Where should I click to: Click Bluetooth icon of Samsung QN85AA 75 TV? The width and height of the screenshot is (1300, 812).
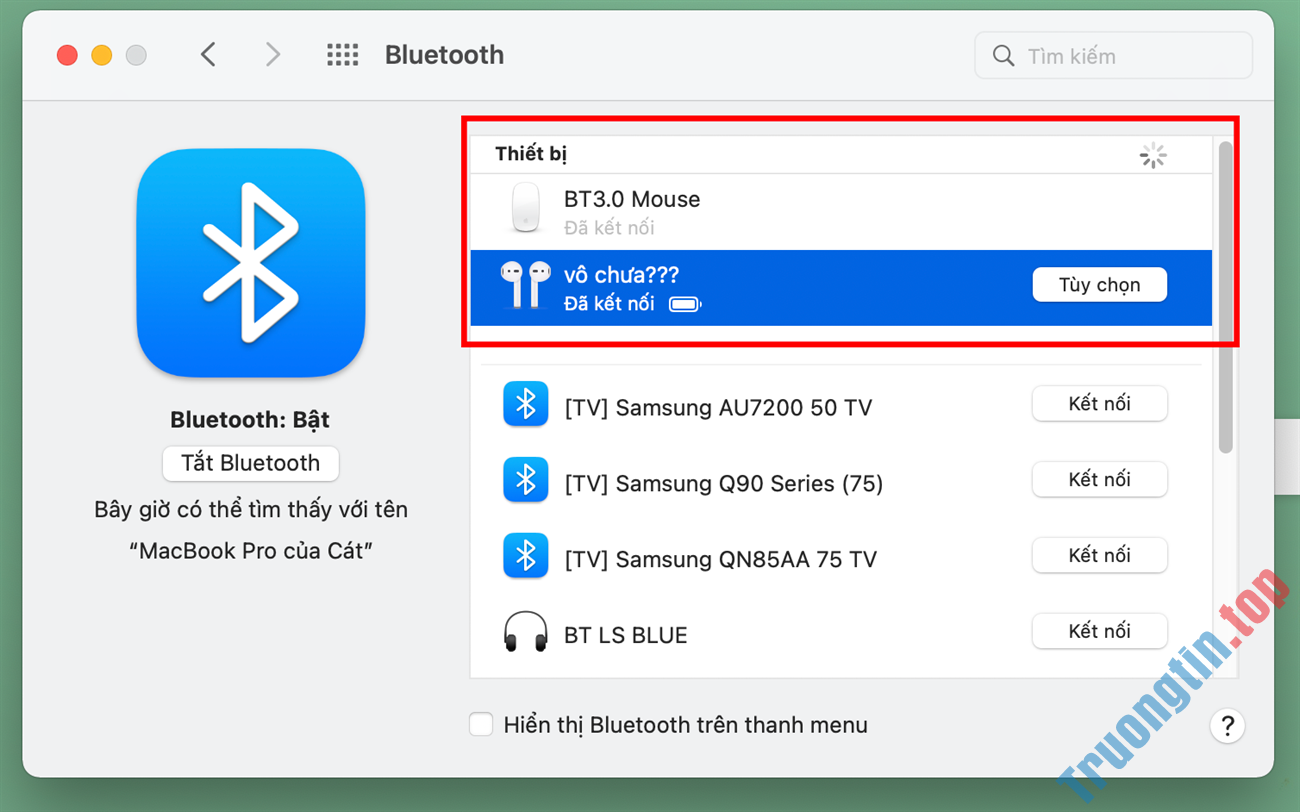pos(525,556)
